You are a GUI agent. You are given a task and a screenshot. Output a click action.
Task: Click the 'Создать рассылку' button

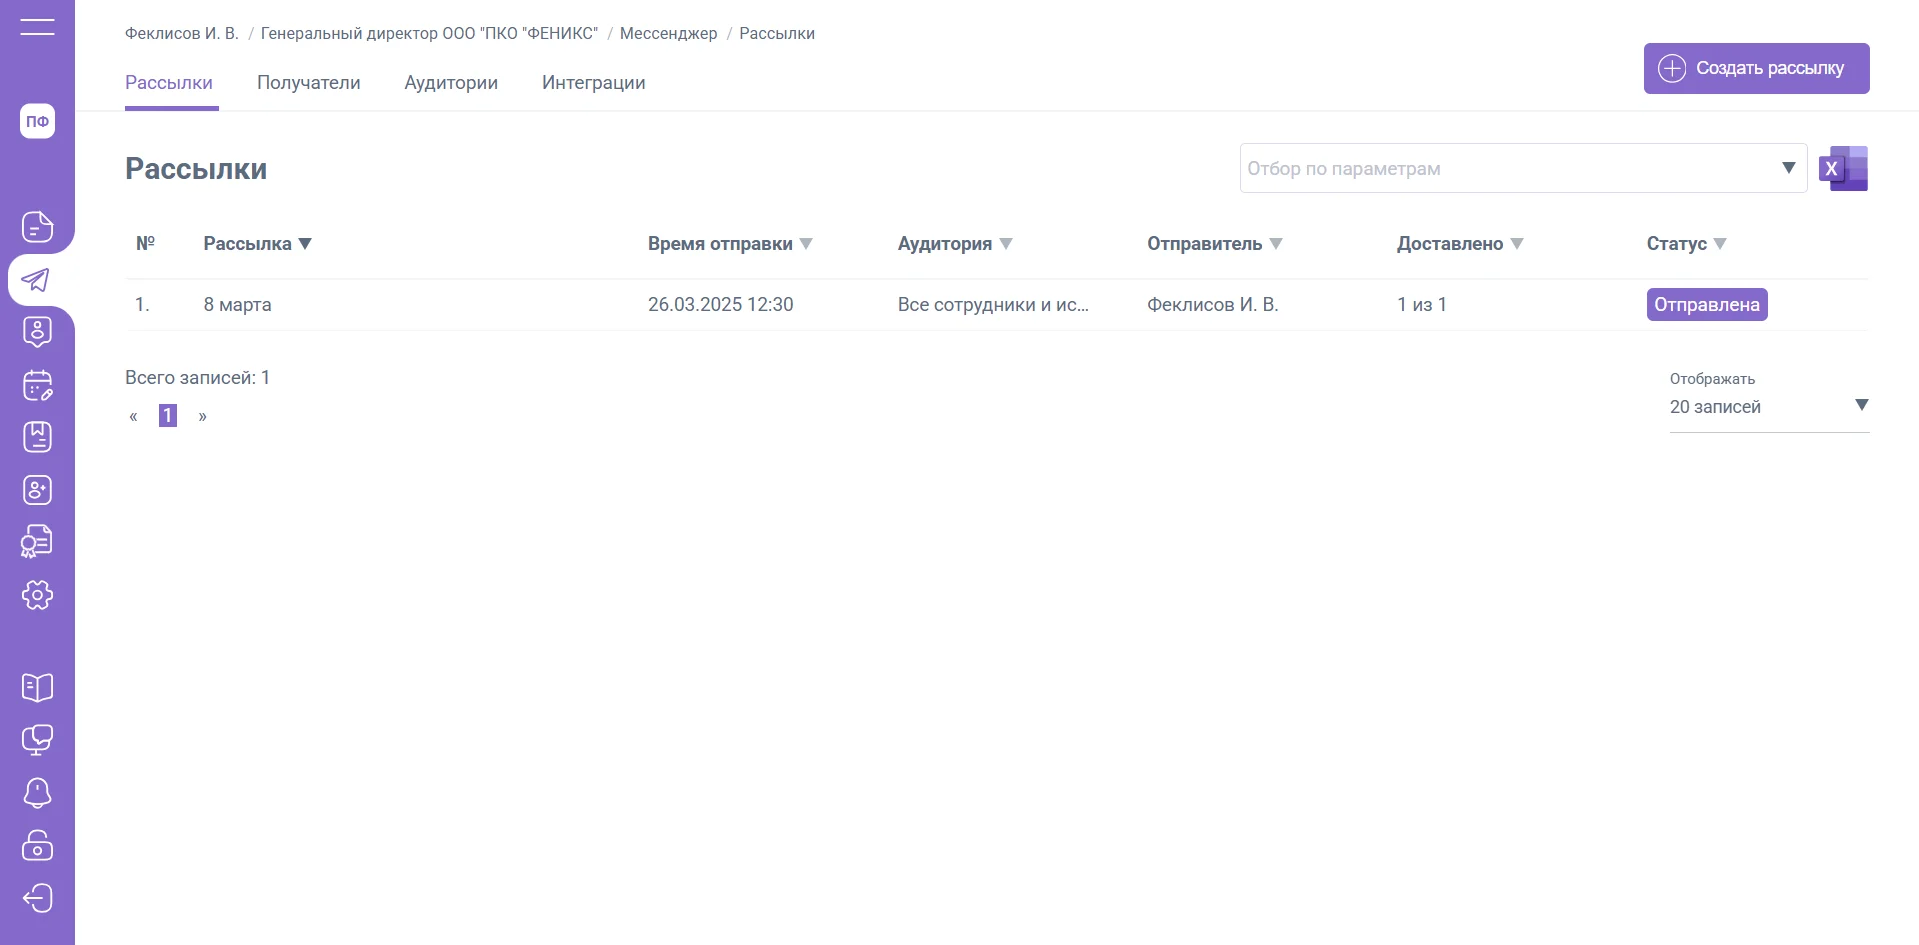[1756, 68]
